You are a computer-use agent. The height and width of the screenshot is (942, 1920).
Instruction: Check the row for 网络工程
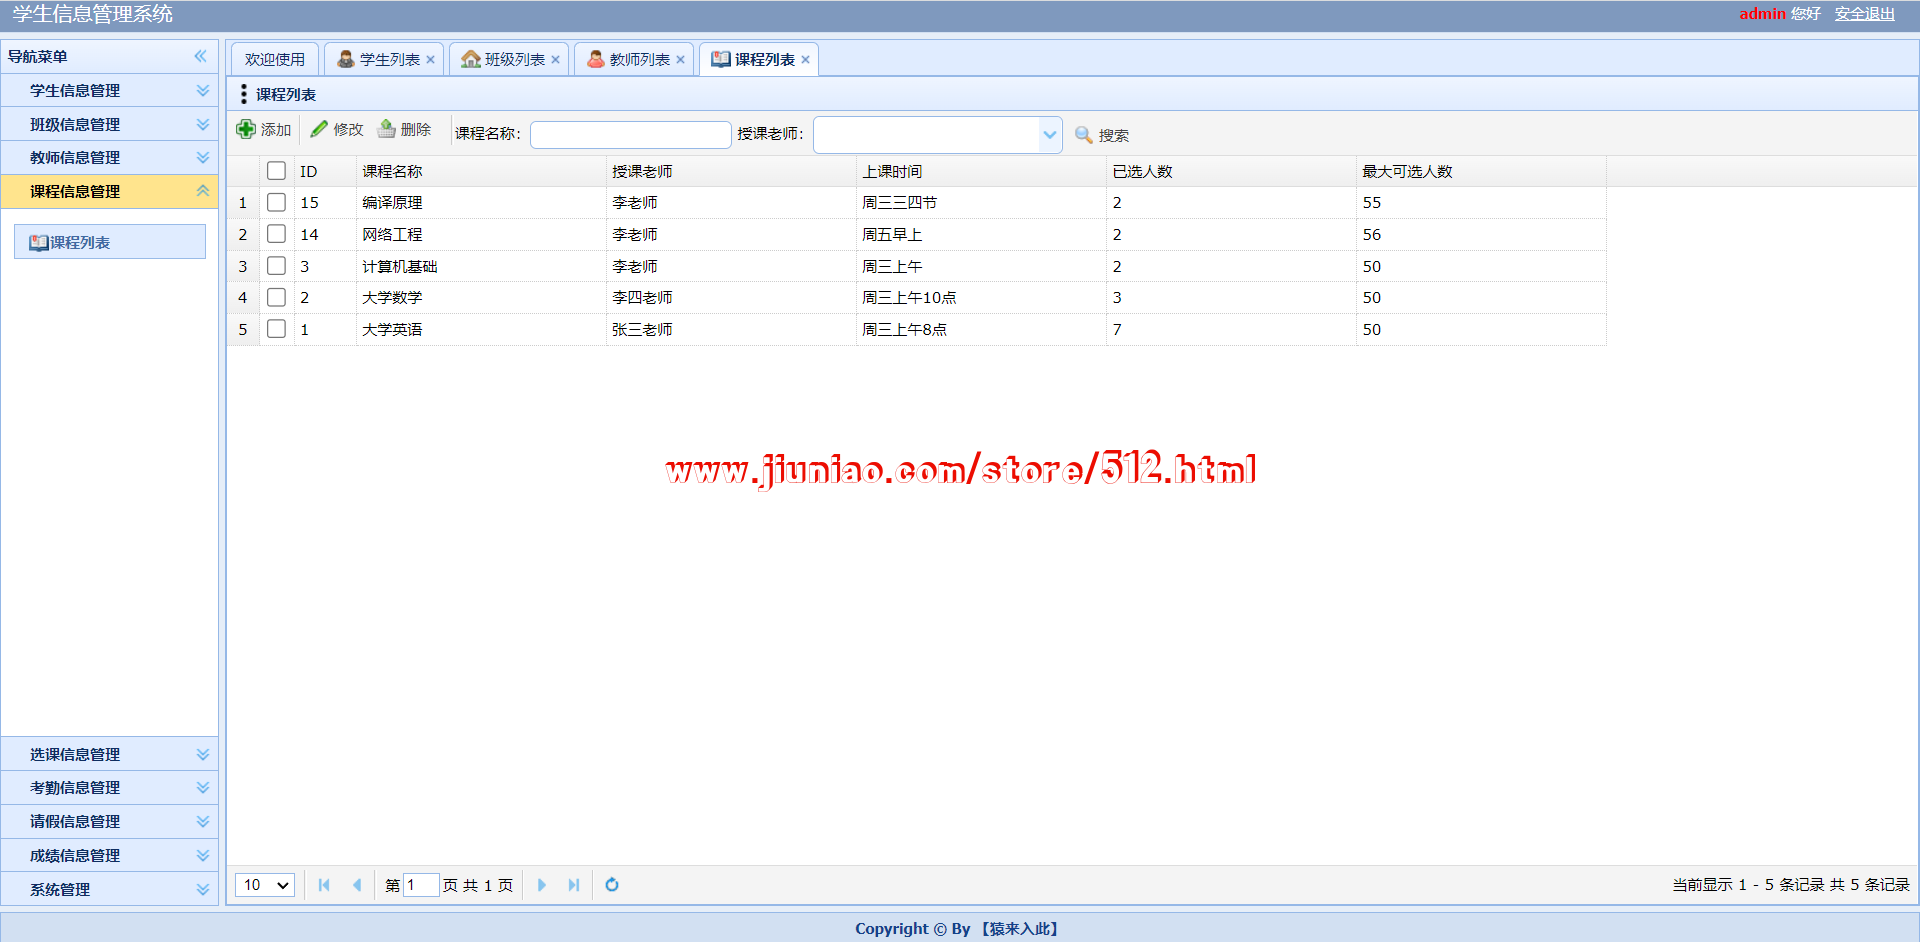tap(277, 234)
